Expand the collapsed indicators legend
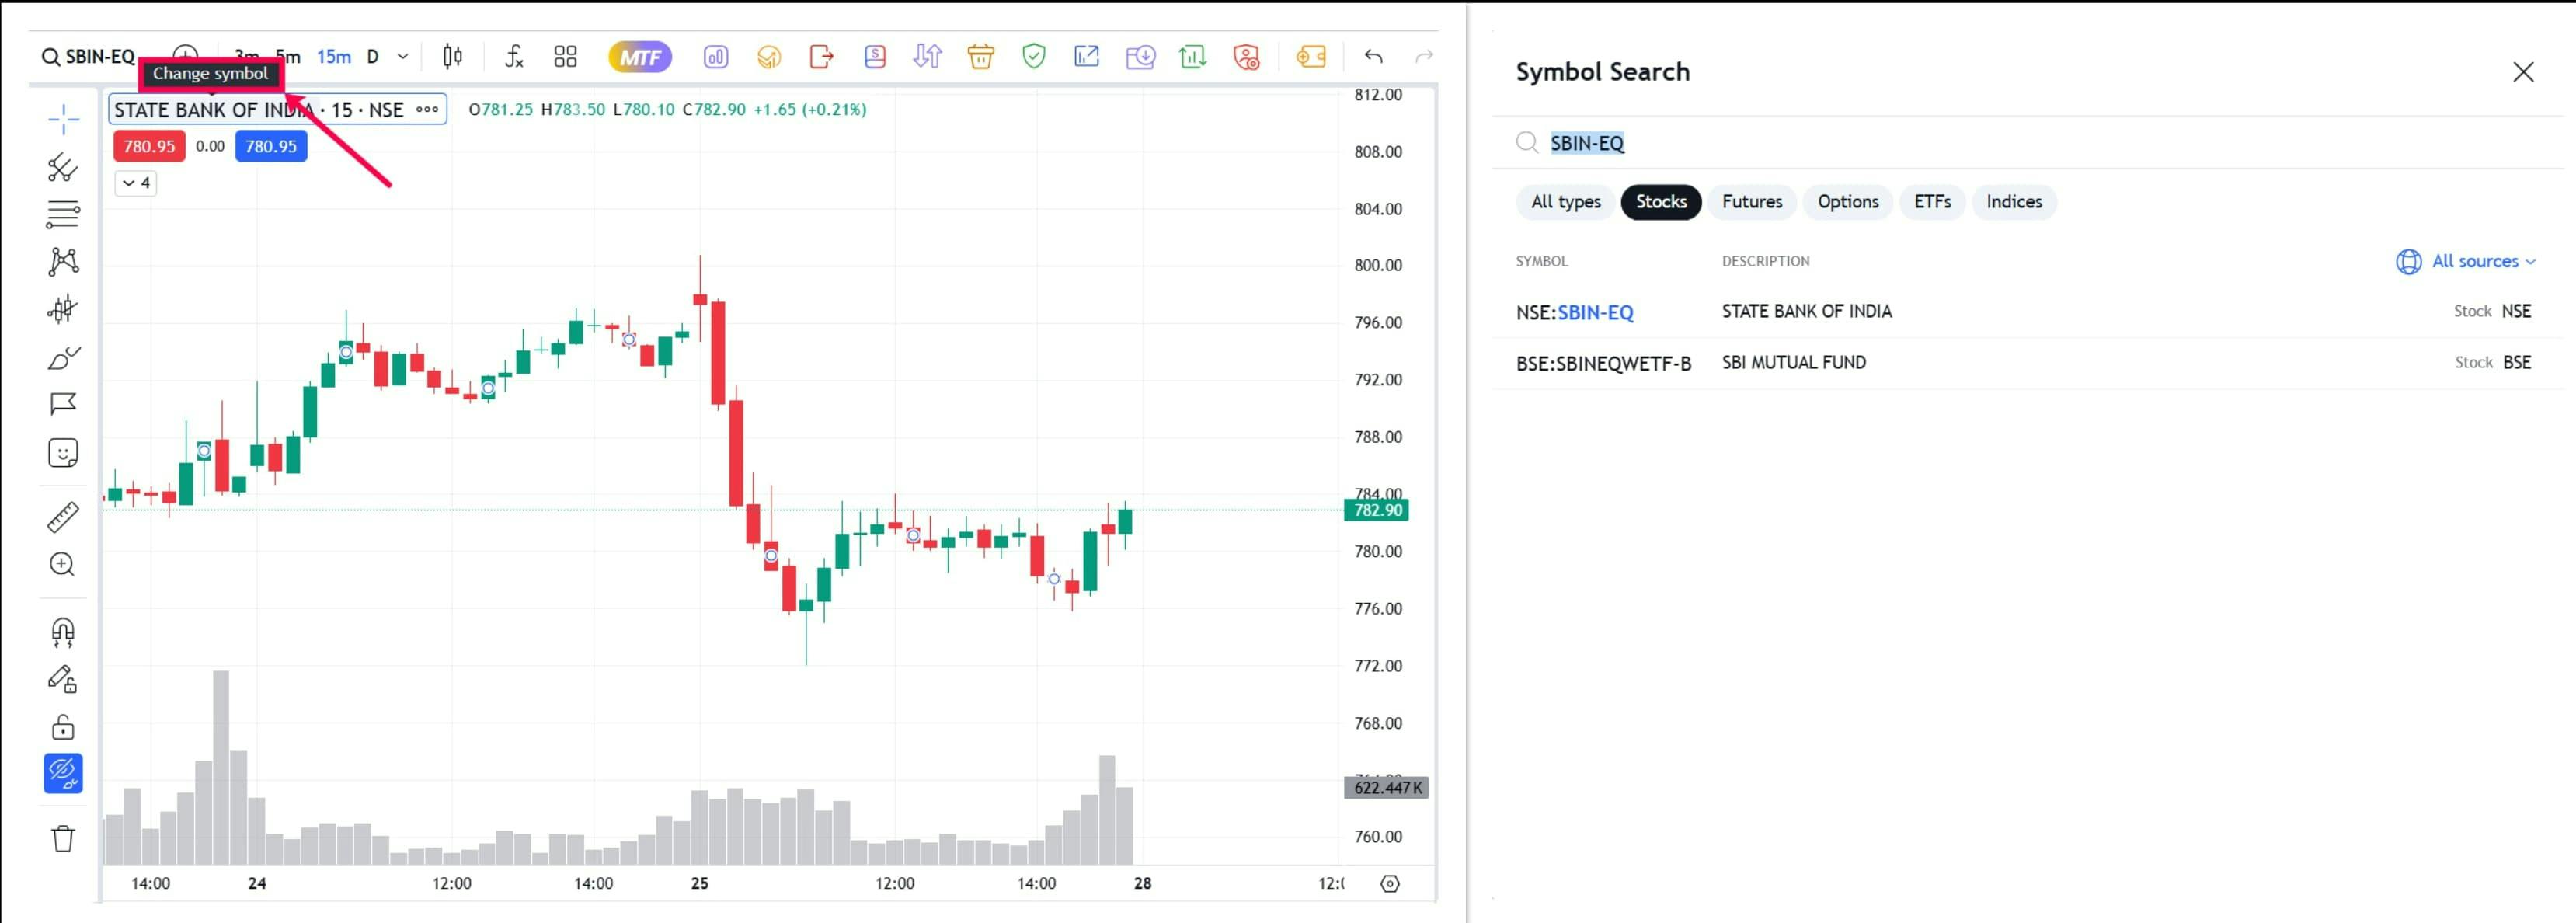The height and width of the screenshot is (923, 2576). pyautogui.click(x=136, y=183)
